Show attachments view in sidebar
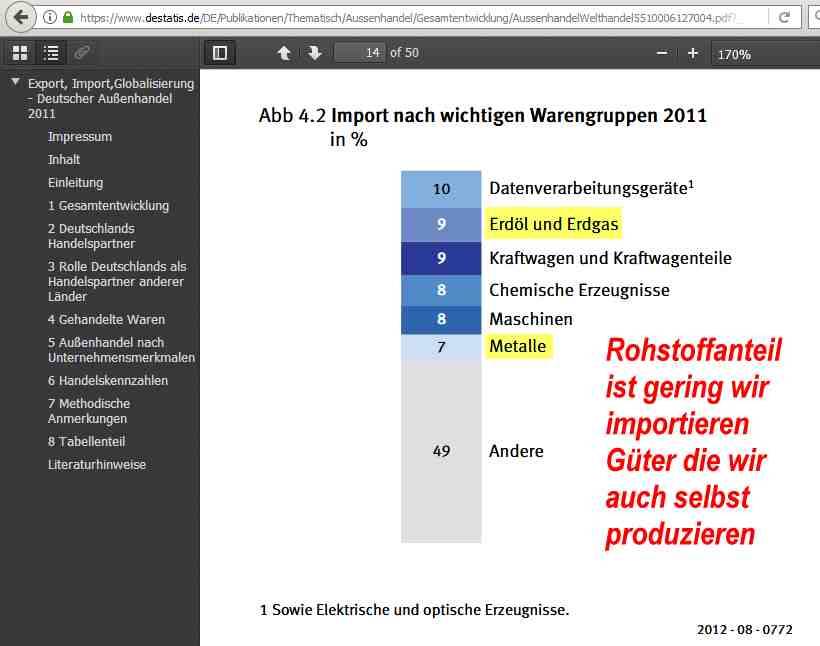820x646 pixels. (82, 53)
